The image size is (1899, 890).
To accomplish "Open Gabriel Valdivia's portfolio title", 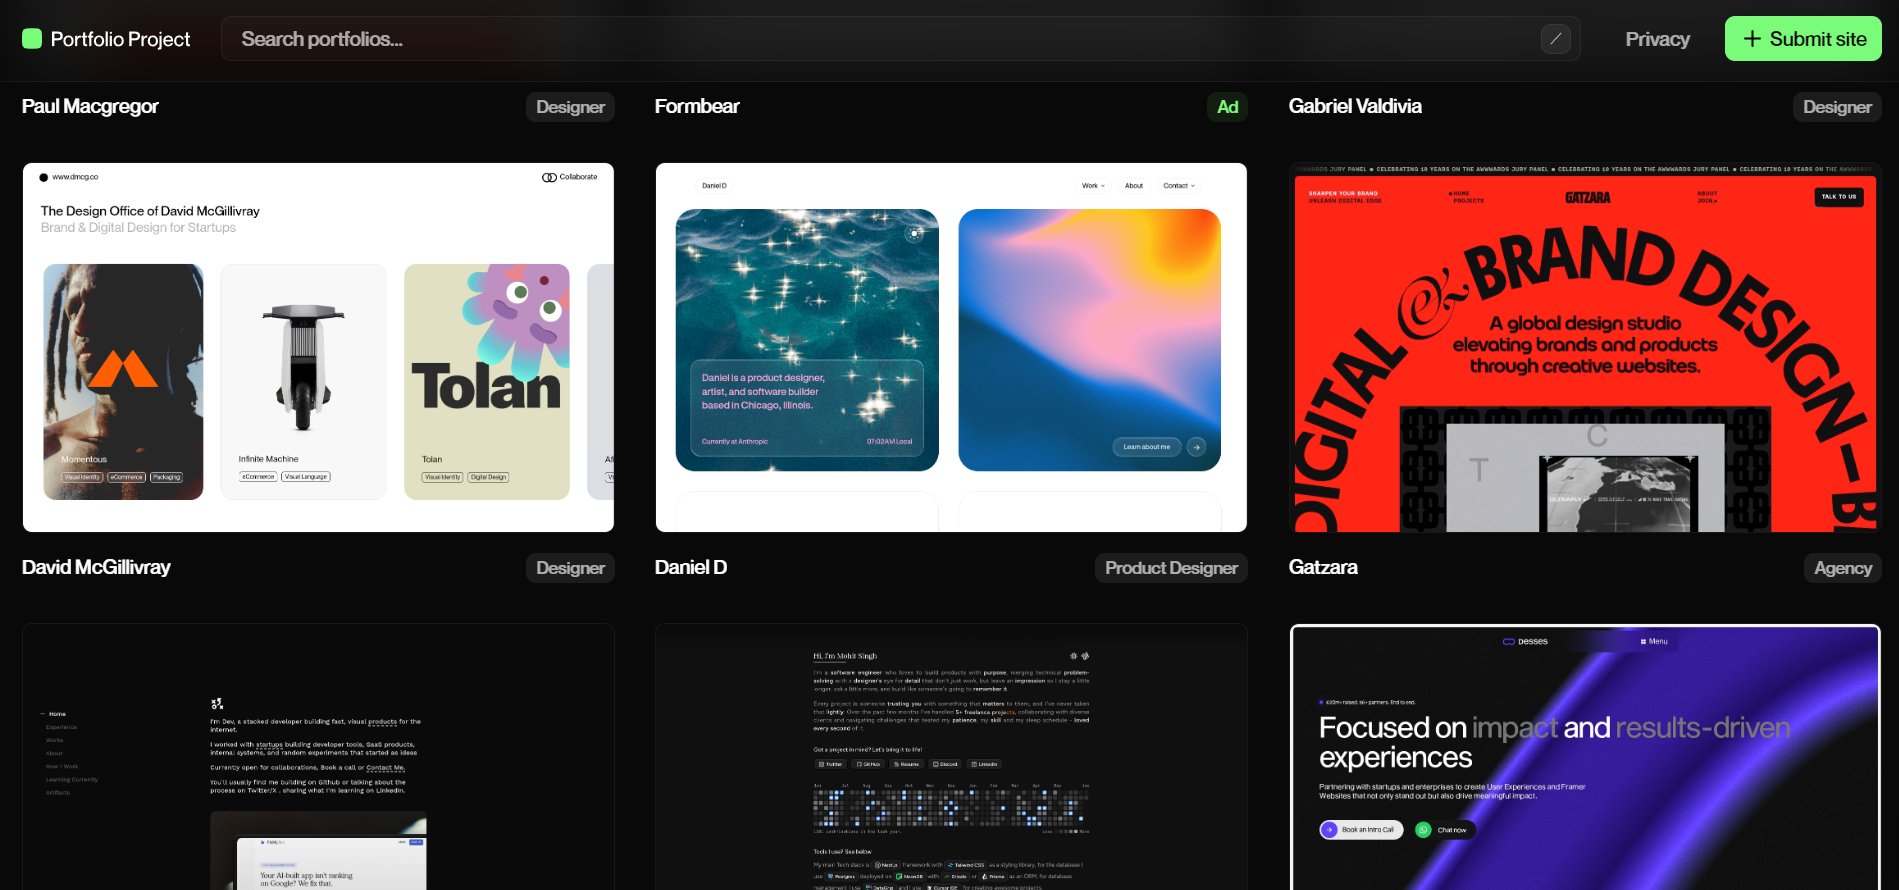I will (x=1355, y=106).
